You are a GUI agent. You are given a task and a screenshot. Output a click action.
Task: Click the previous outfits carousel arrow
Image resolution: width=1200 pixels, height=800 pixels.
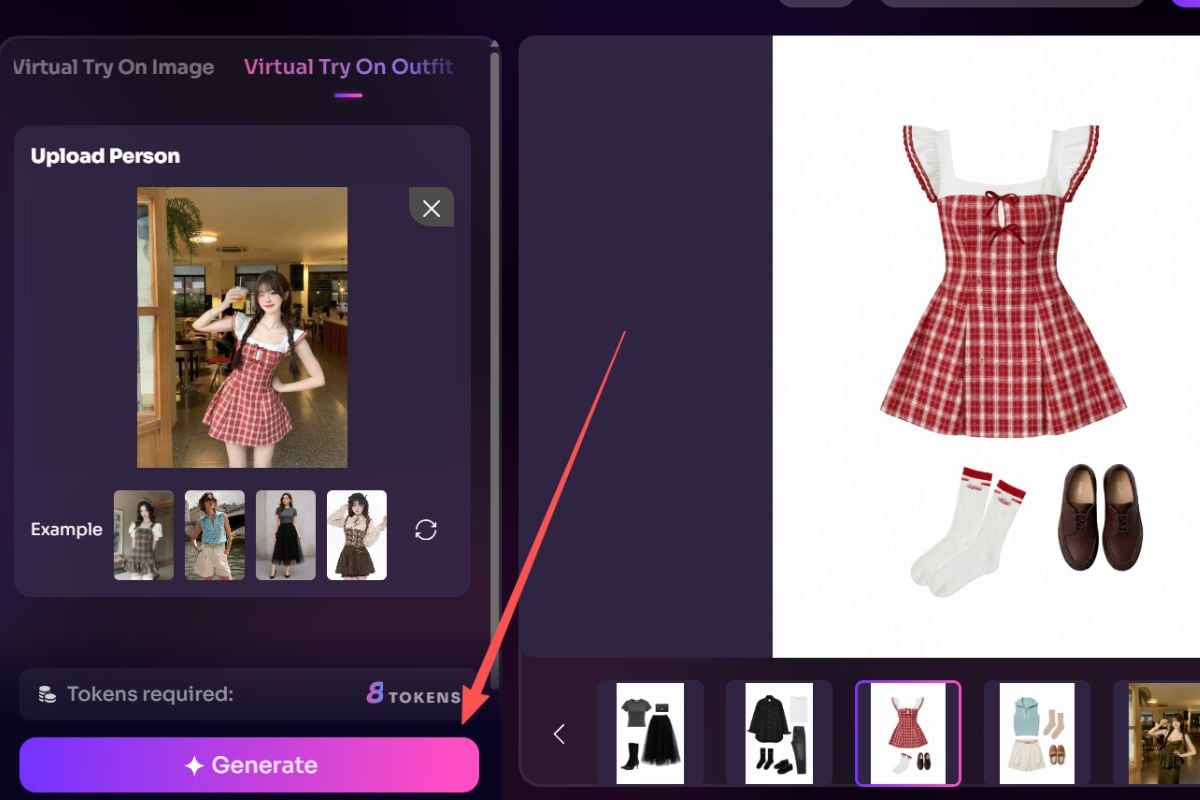click(x=559, y=734)
